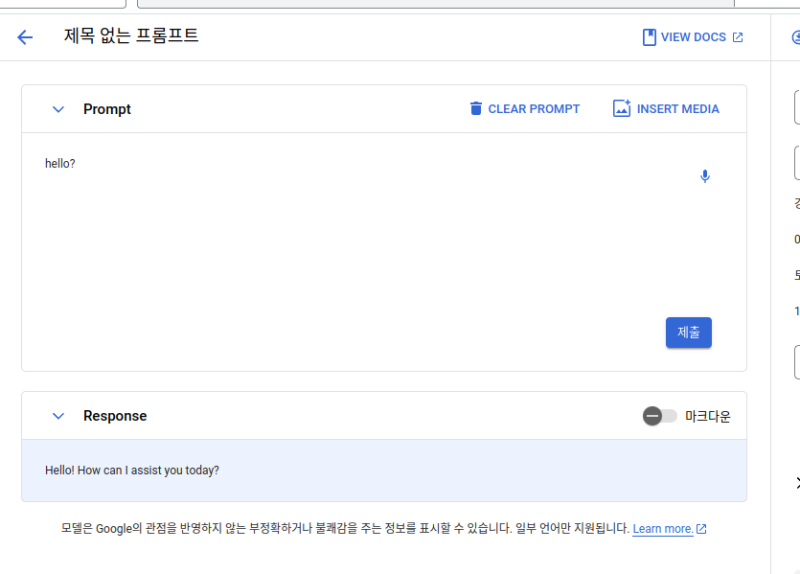Expand the side panel arrow at right edge
The height and width of the screenshot is (574, 800).
click(x=796, y=483)
